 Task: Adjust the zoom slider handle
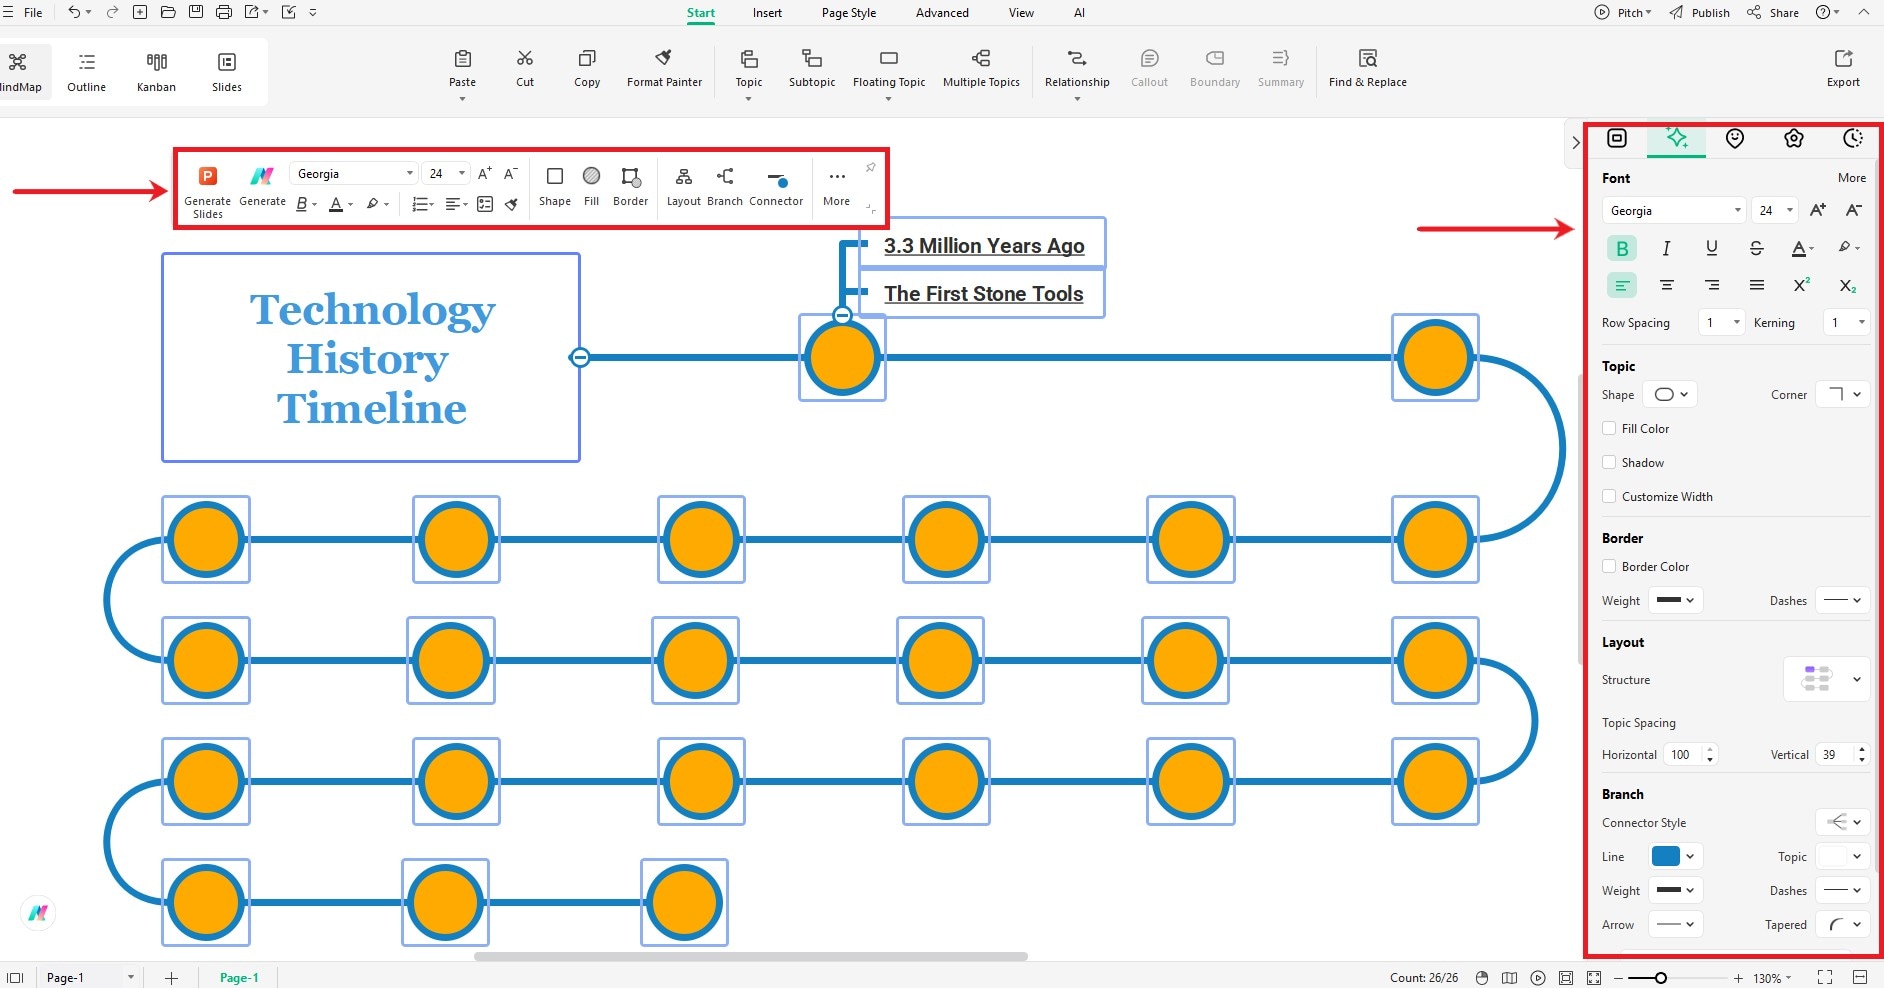(x=1660, y=978)
